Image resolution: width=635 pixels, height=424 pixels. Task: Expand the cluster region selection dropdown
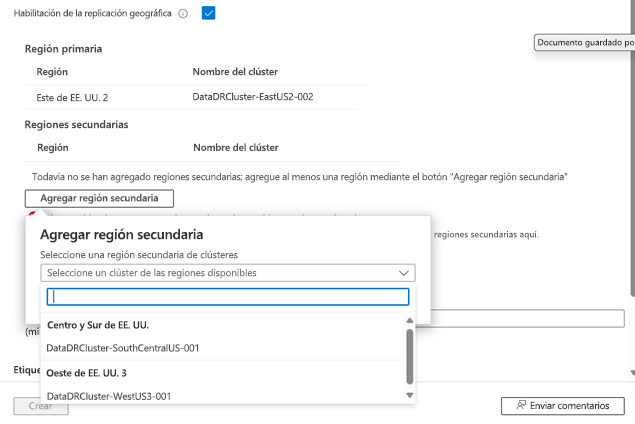[x=228, y=273]
